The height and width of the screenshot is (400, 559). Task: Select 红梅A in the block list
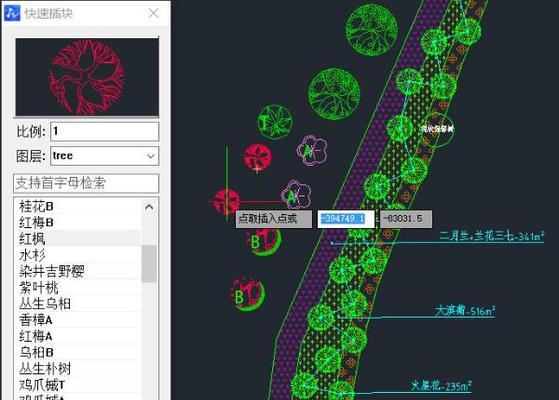(x=78, y=336)
